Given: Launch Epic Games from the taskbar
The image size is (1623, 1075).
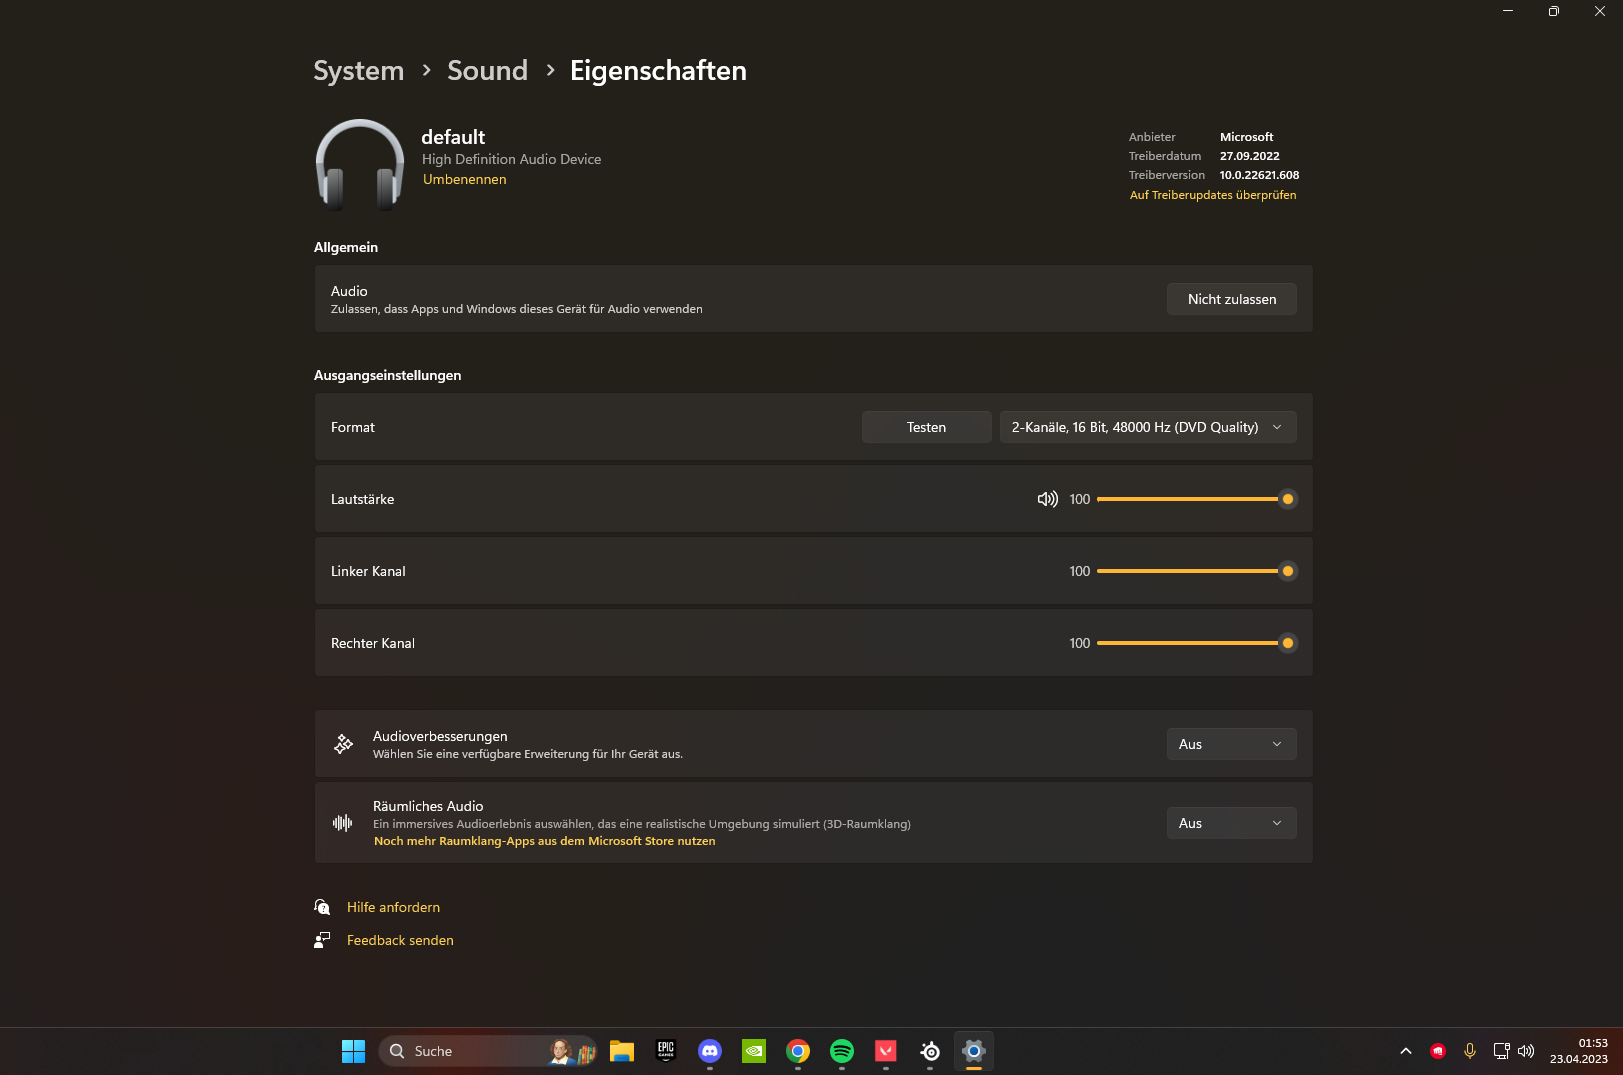Looking at the screenshot, I should pyautogui.click(x=666, y=1051).
